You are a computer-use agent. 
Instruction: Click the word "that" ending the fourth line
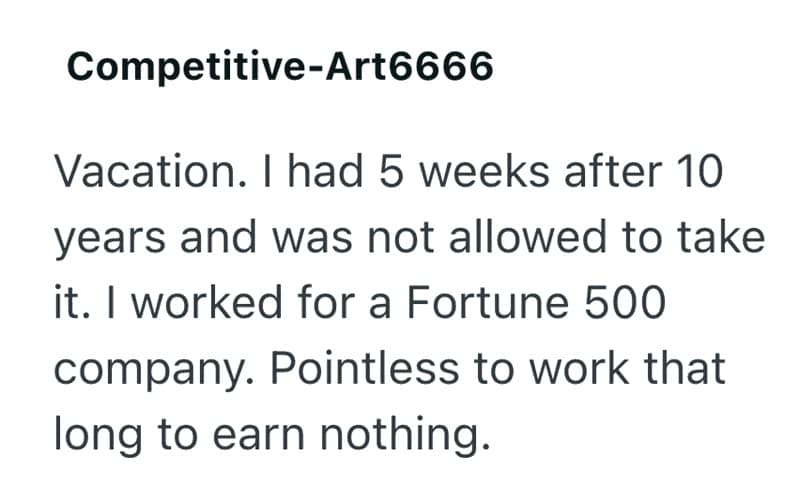pos(682,369)
